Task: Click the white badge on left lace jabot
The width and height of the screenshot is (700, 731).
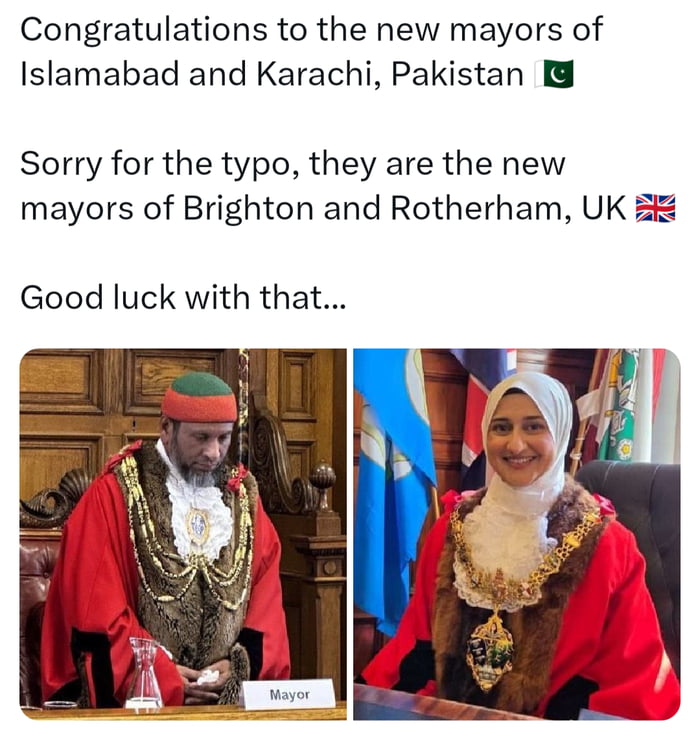Action: pyautogui.click(x=199, y=526)
